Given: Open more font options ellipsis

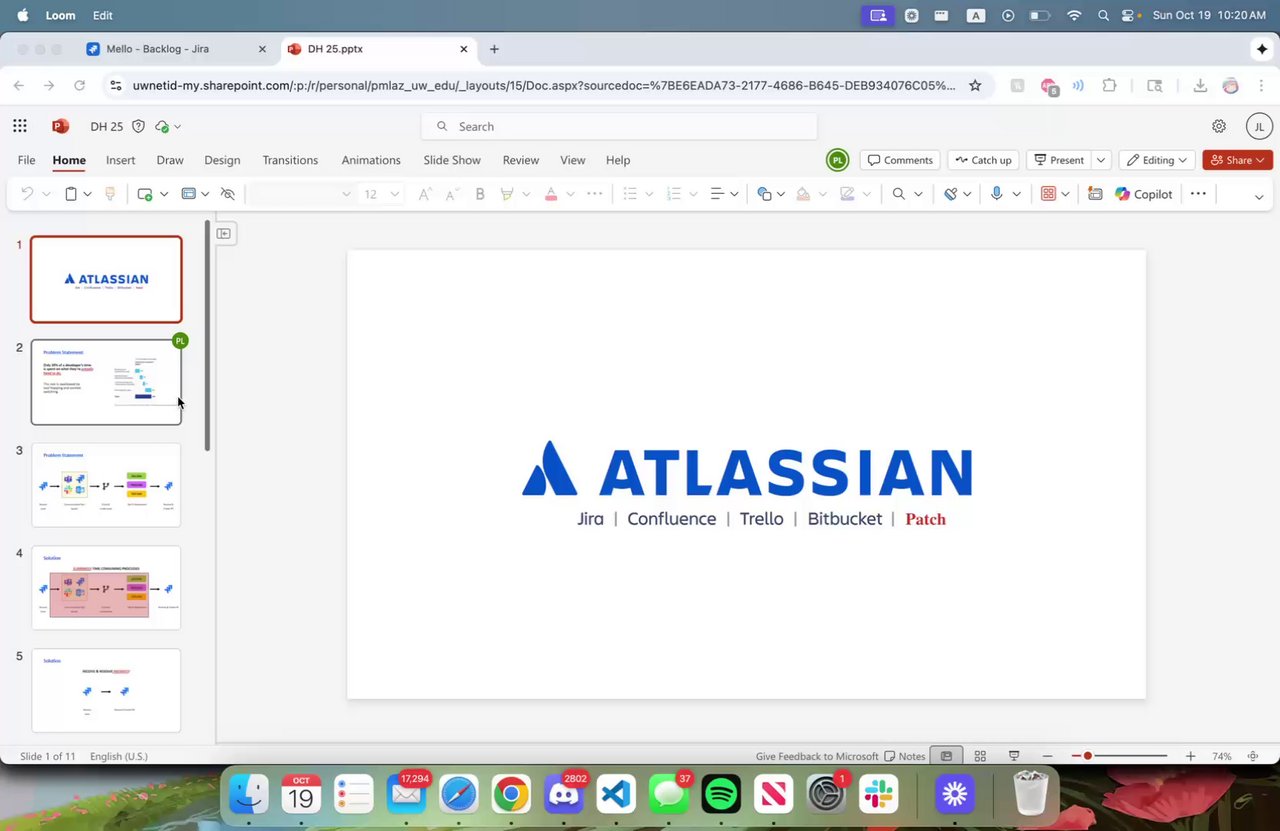Looking at the screenshot, I should tap(595, 194).
